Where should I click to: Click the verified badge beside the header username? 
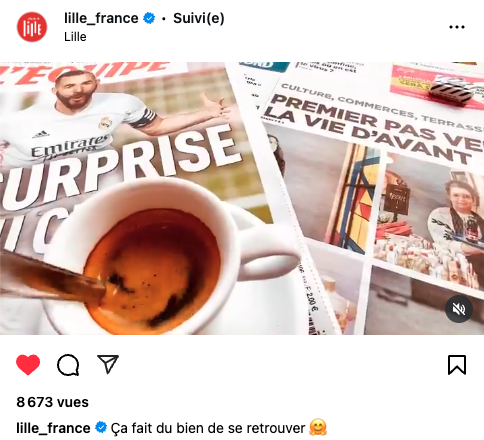(149, 18)
